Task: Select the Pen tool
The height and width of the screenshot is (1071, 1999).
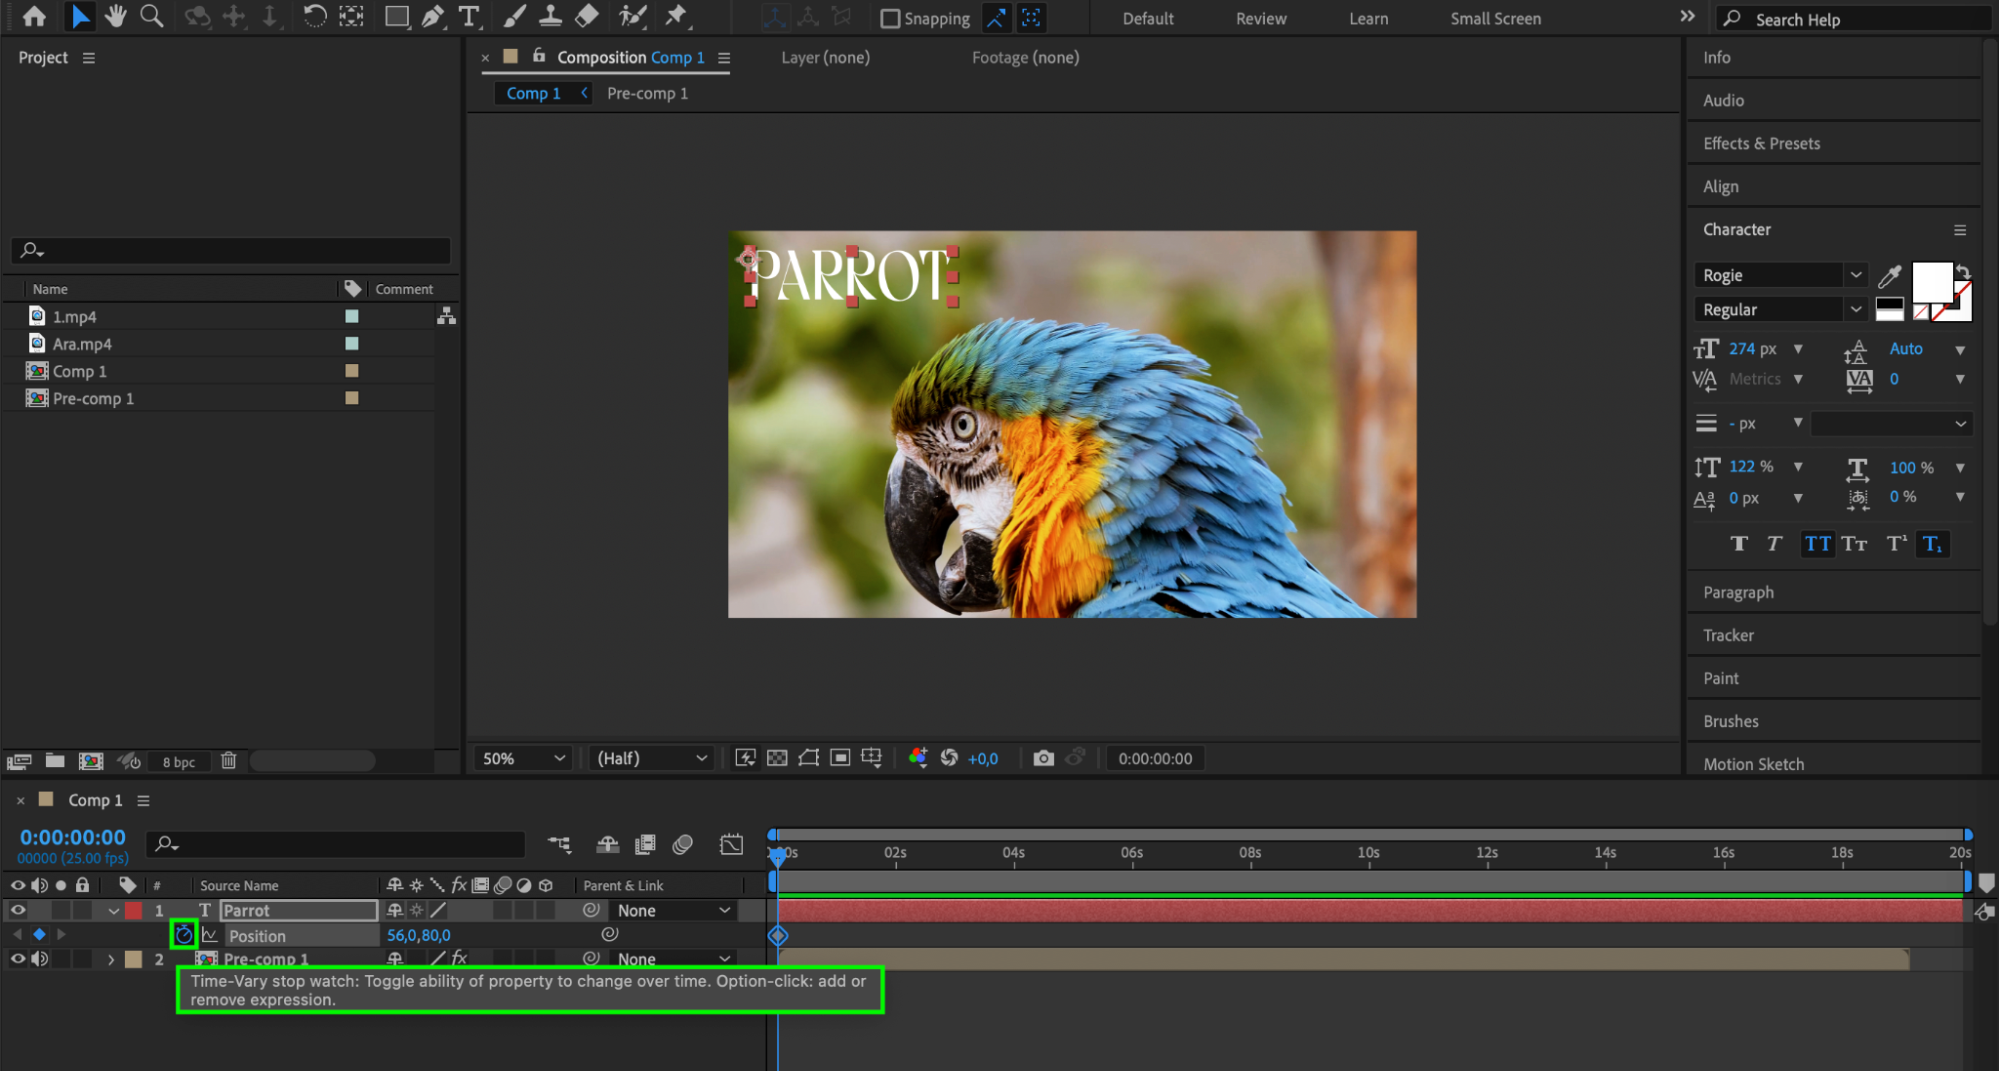Action: tap(433, 16)
